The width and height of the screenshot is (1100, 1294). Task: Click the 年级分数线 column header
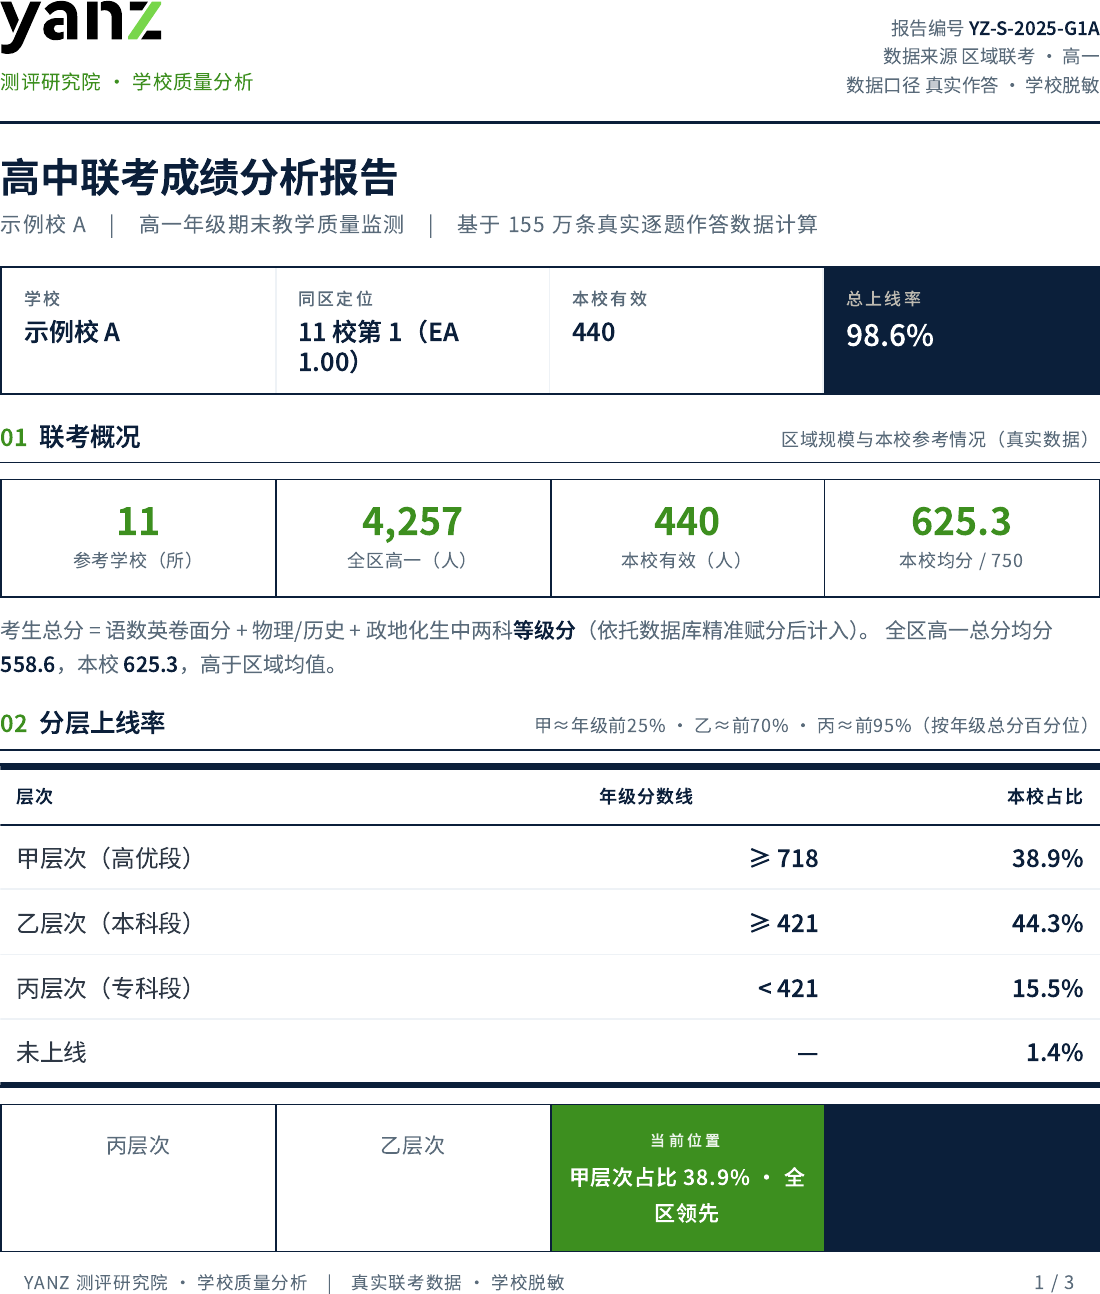[646, 796]
